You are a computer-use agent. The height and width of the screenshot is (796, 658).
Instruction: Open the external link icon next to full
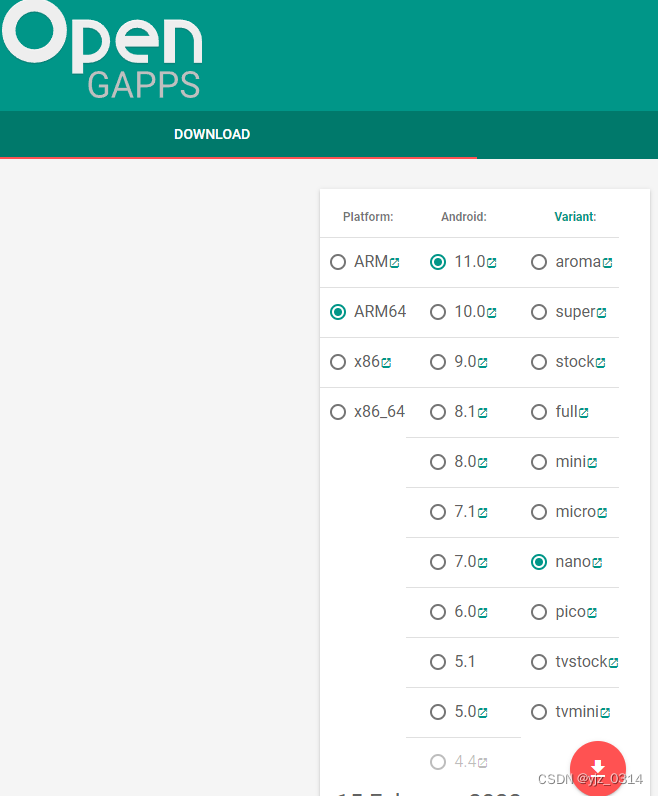pyautogui.click(x=584, y=413)
